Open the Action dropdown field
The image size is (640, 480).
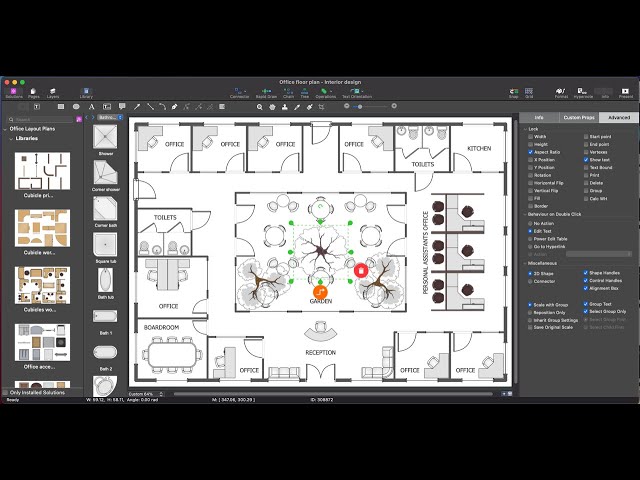coord(599,254)
